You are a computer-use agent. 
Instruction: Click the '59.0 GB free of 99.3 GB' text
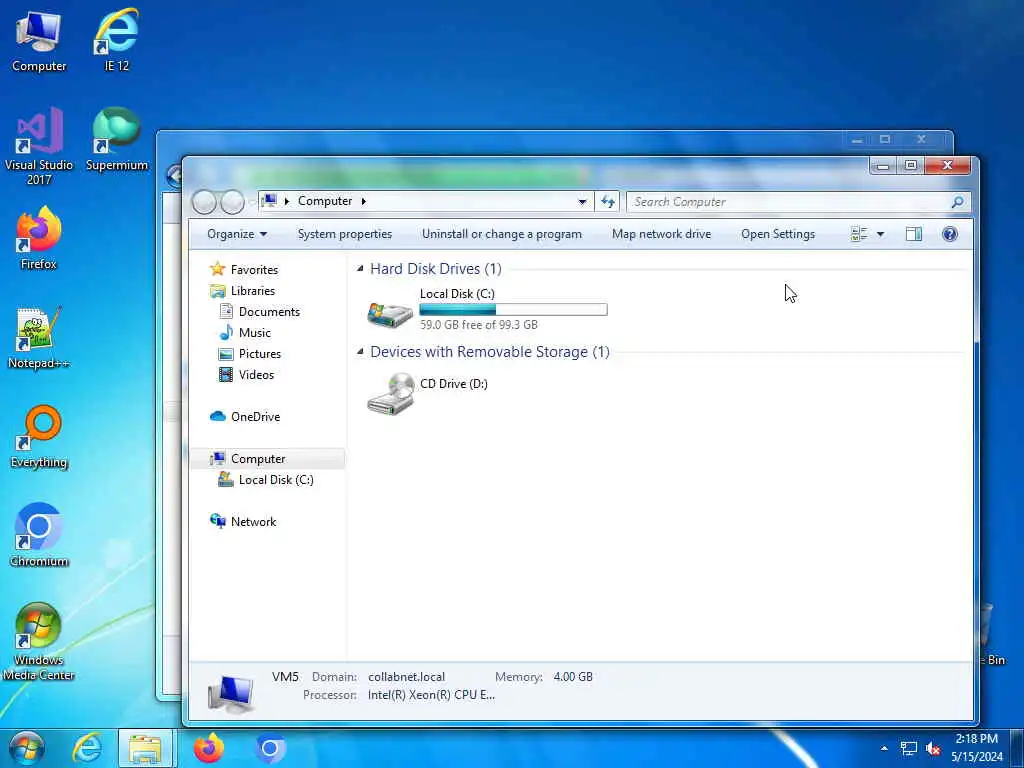coord(479,325)
